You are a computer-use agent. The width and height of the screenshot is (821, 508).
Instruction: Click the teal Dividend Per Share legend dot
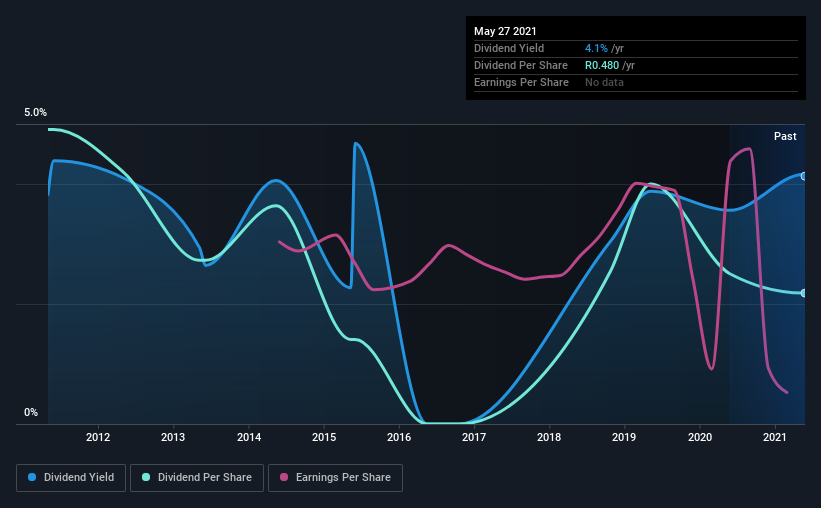[146, 477]
